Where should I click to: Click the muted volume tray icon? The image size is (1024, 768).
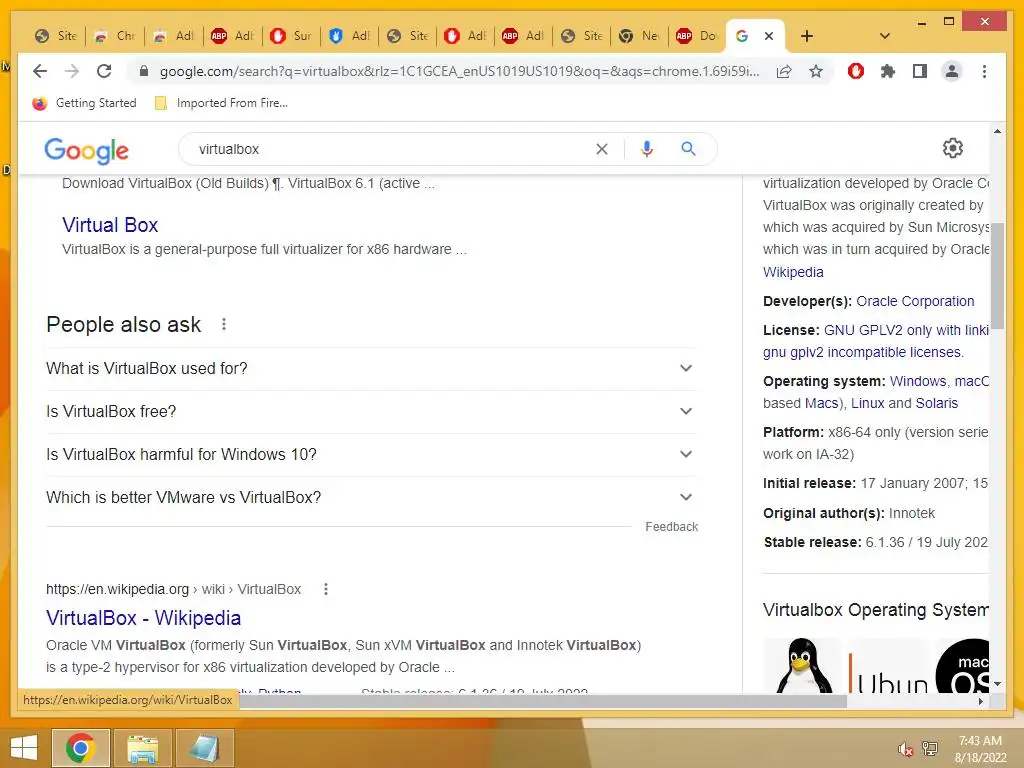click(904, 749)
